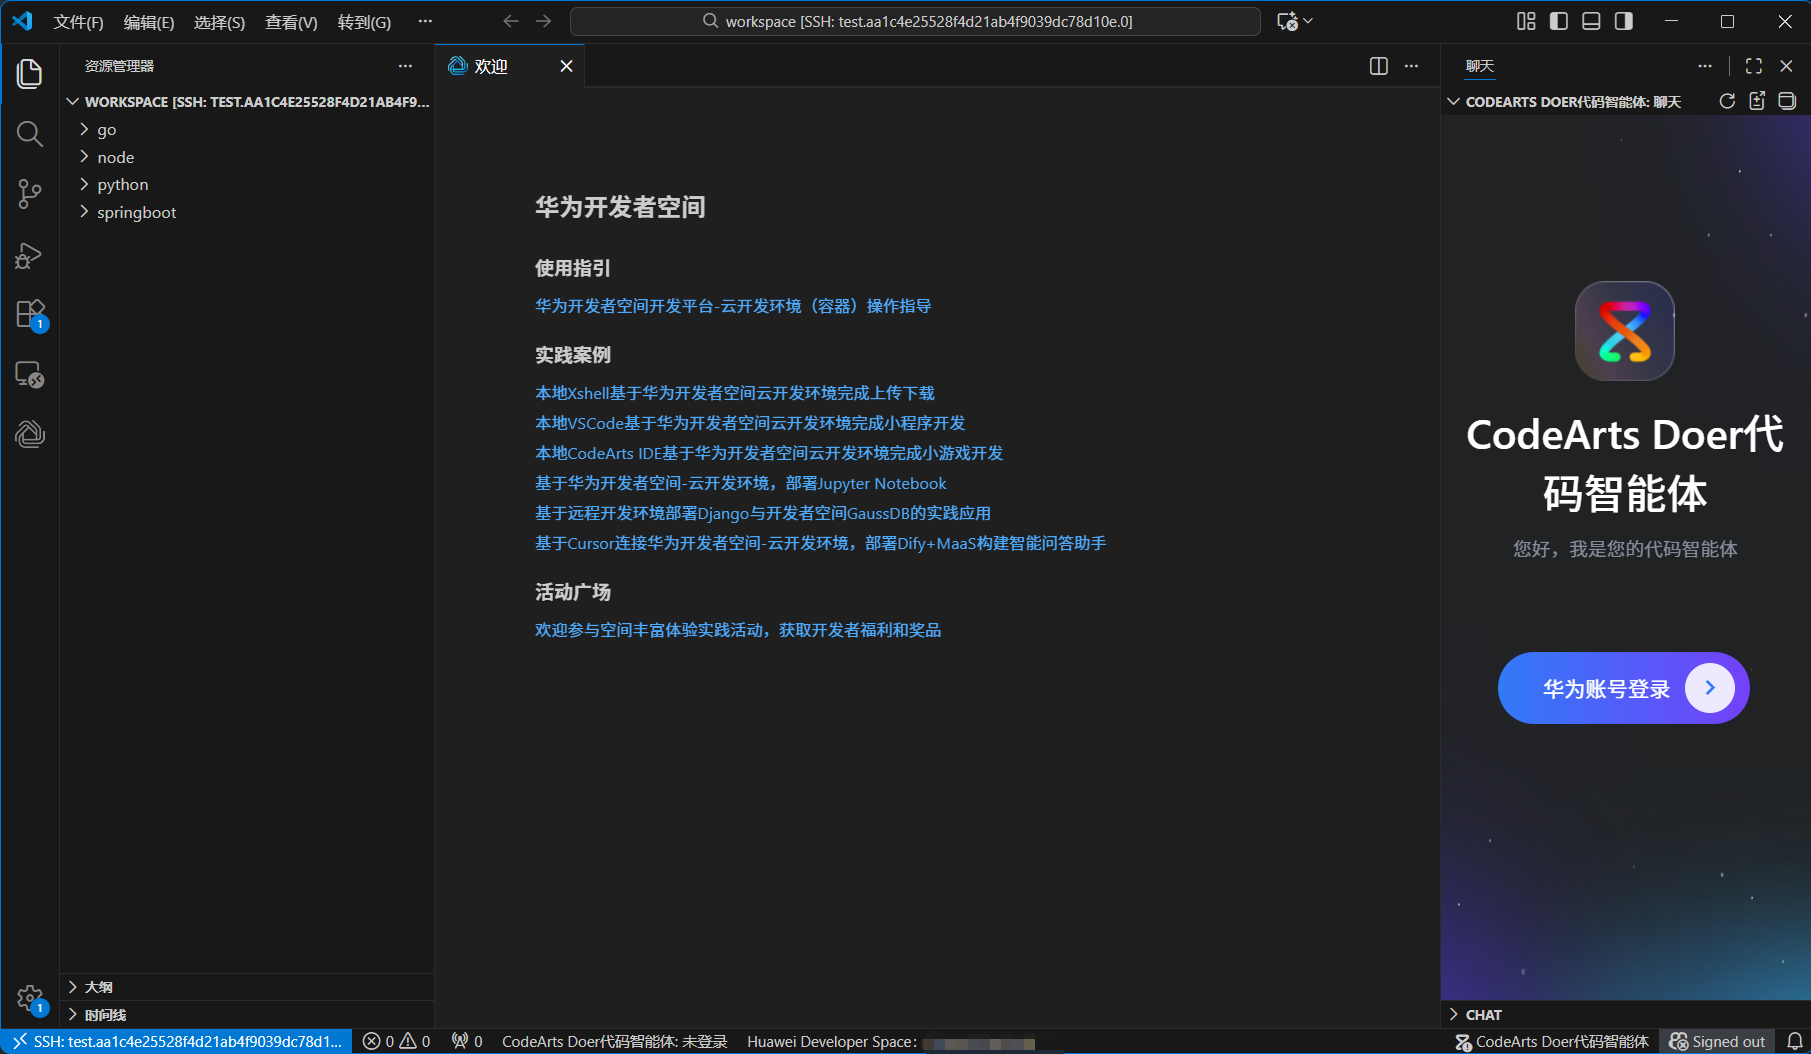Image resolution: width=1811 pixels, height=1054 pixels.
Task: Click the navigate back arrow
Action: click(x=511, y=21)
